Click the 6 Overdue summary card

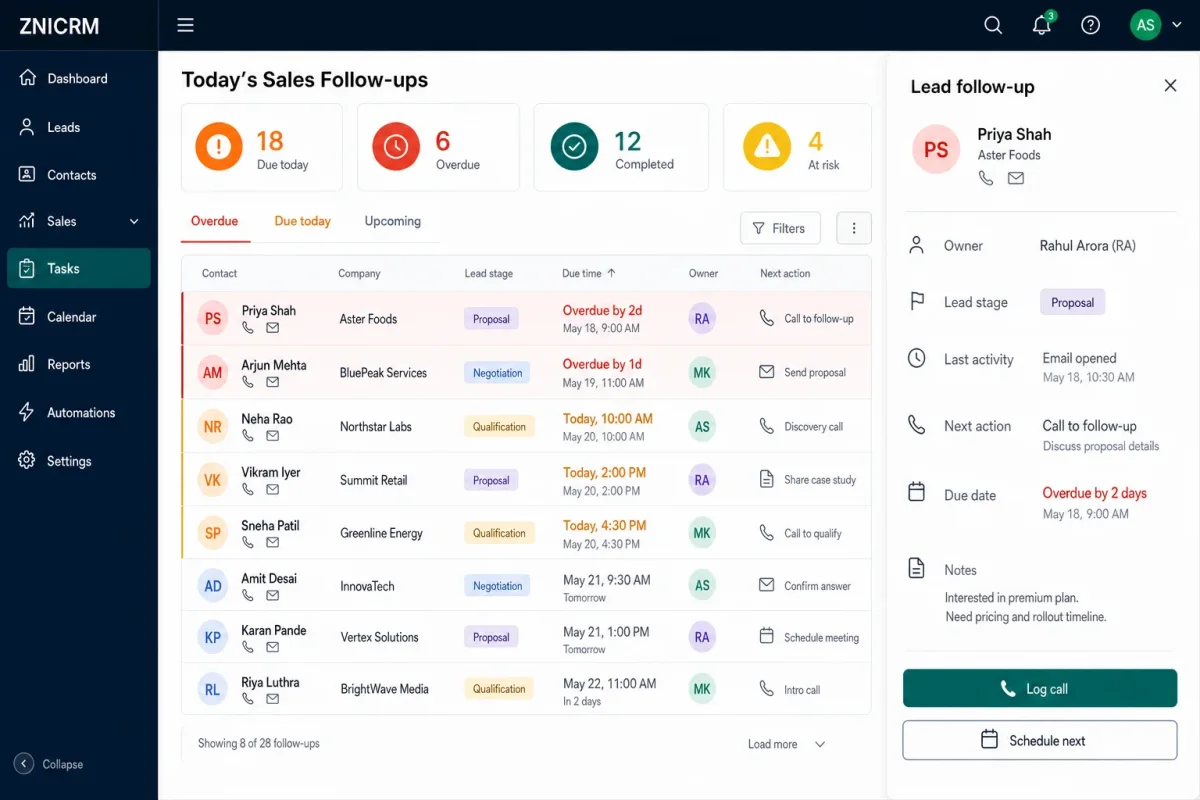(438, 148)
